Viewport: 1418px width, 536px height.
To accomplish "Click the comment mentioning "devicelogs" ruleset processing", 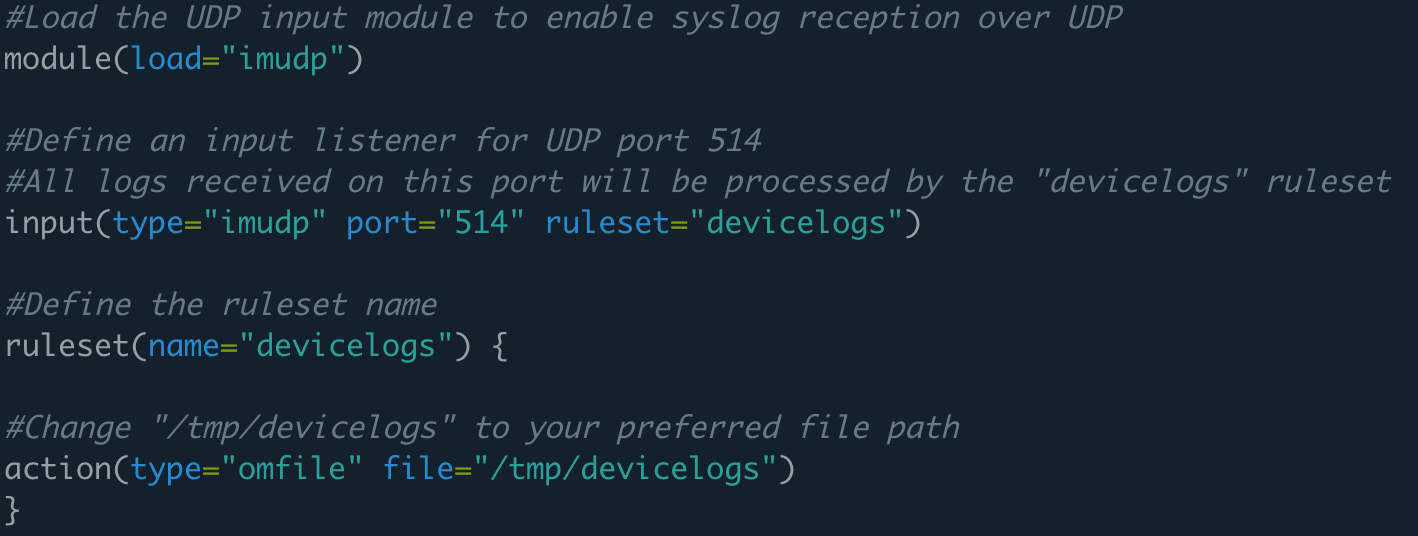I will (697, 182).
